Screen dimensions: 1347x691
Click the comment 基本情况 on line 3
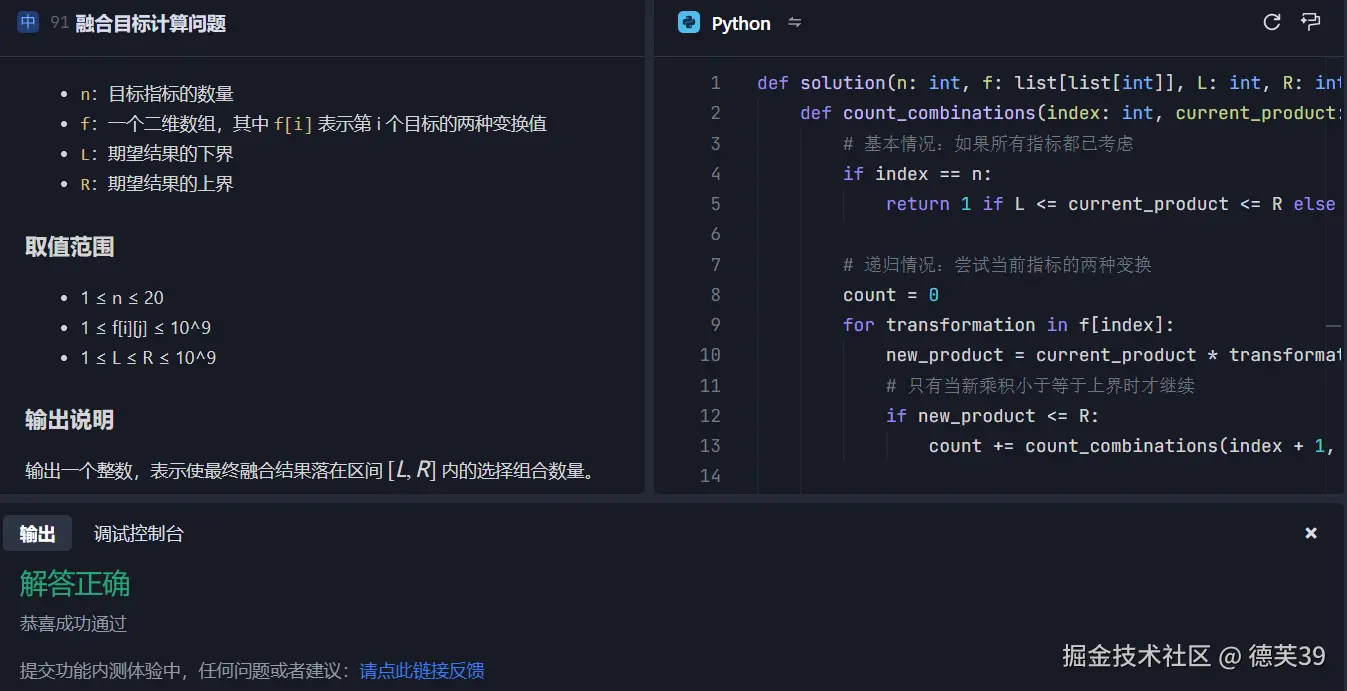pos(988,144)
